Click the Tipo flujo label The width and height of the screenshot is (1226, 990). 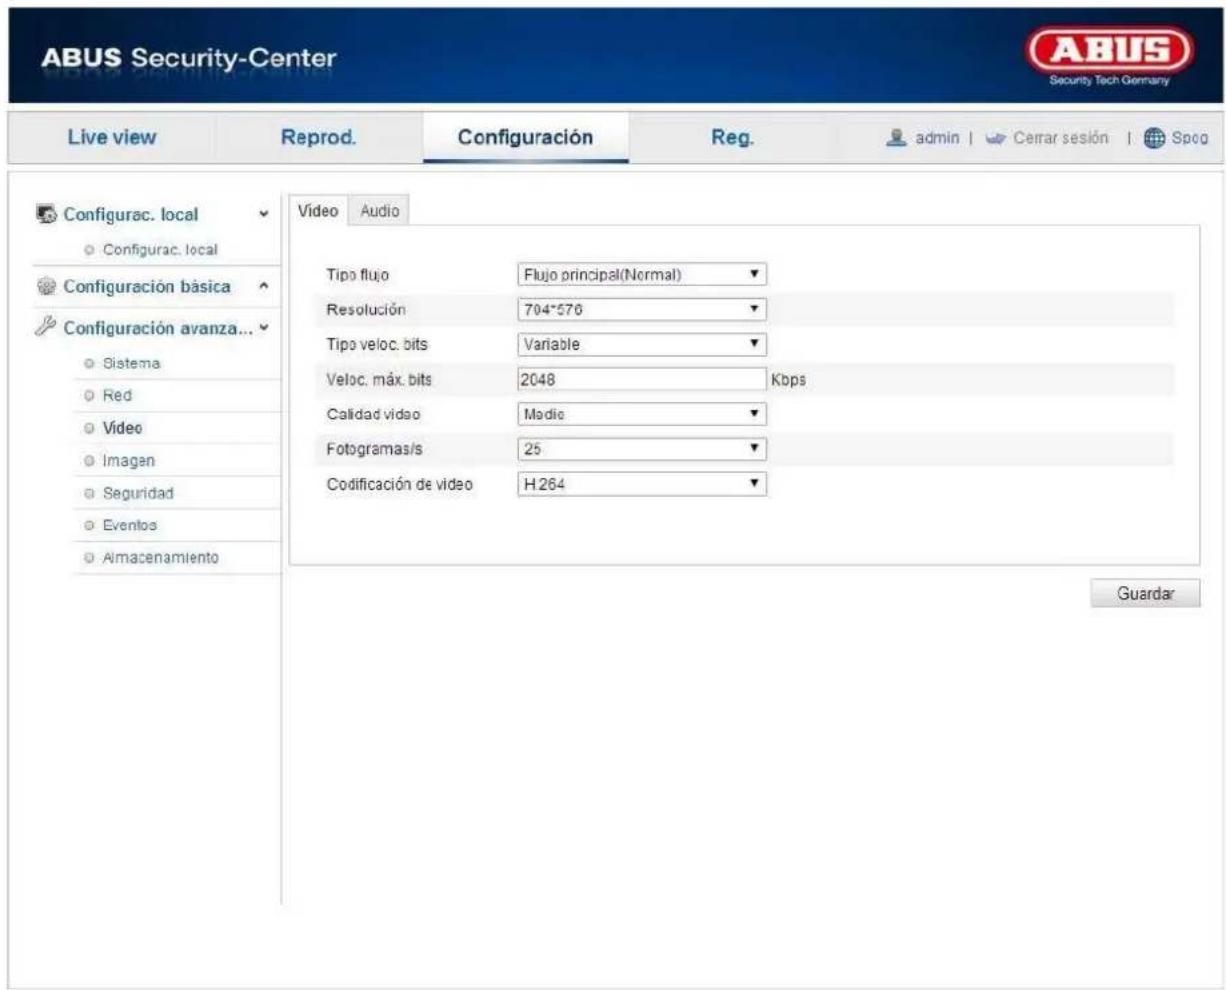point(357,274)
